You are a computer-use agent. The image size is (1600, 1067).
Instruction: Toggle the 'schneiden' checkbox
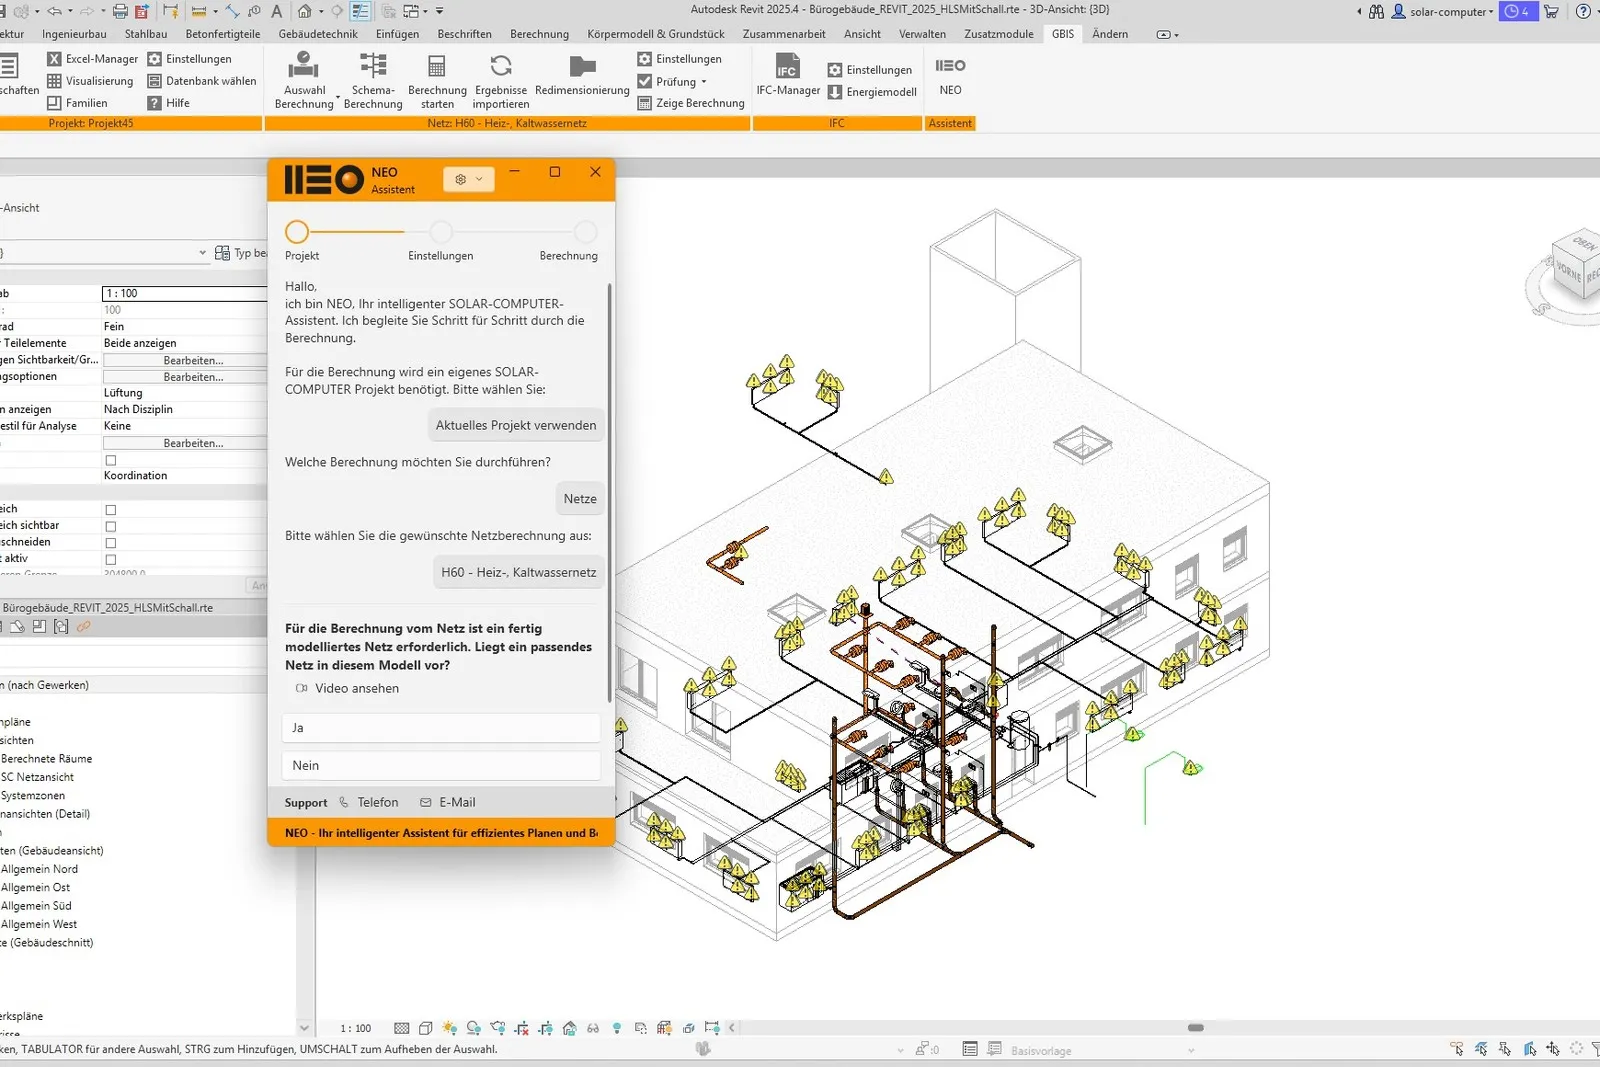point(111,543)
